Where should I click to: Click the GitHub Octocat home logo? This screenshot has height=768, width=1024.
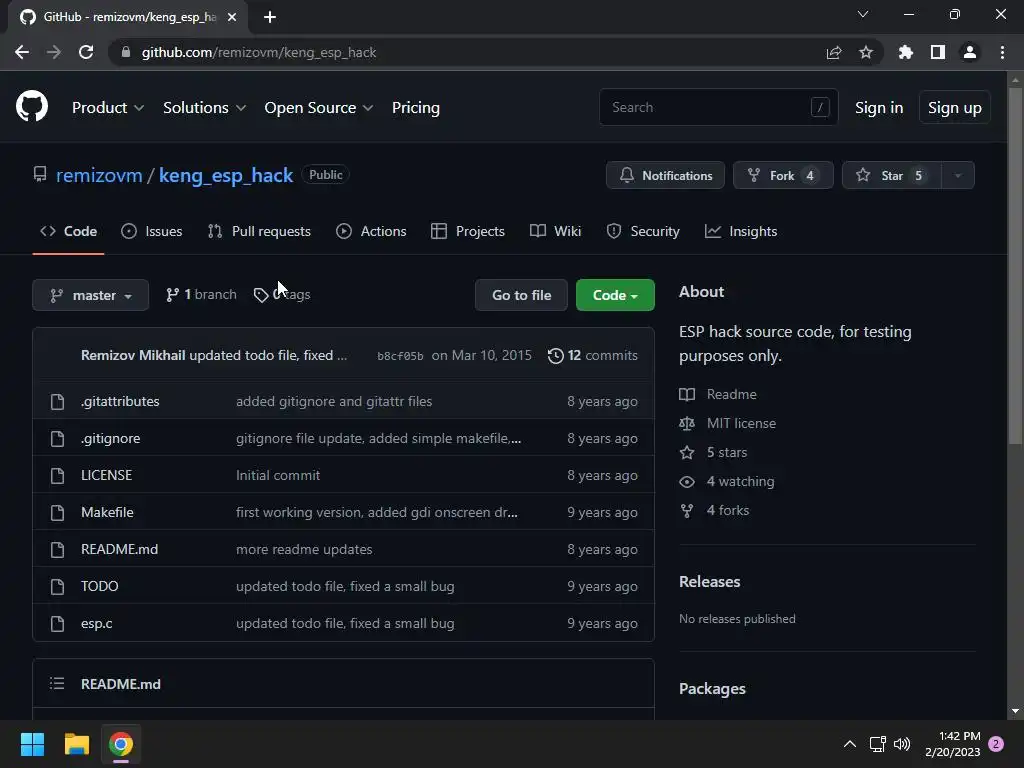pos(32,107)
